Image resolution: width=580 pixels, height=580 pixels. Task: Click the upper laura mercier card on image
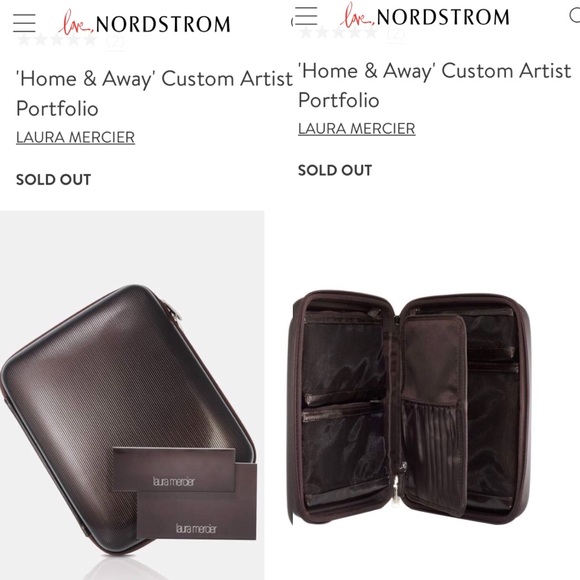(x=173, y=469)
